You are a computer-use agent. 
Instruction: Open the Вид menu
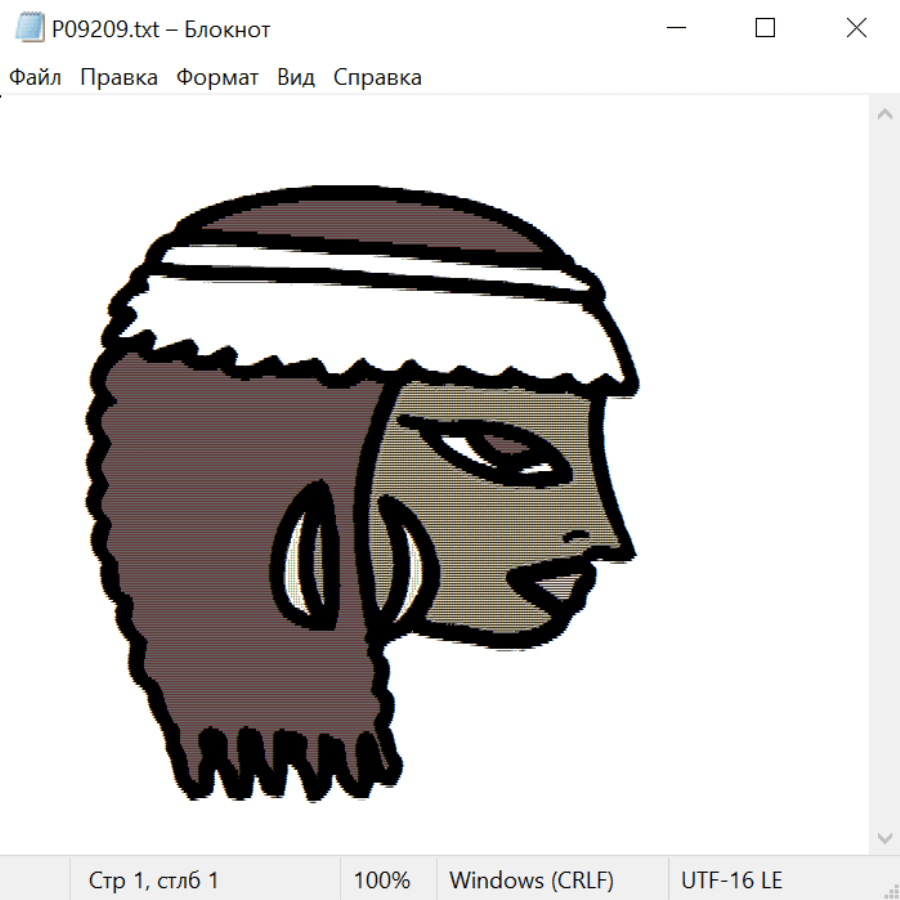pos(296,78)
